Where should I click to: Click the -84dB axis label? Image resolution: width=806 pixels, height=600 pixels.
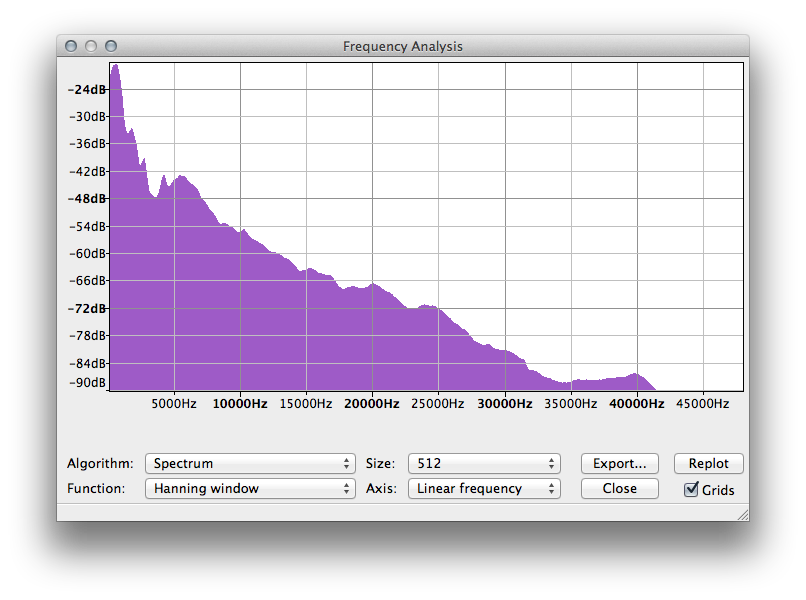point(87,363)
